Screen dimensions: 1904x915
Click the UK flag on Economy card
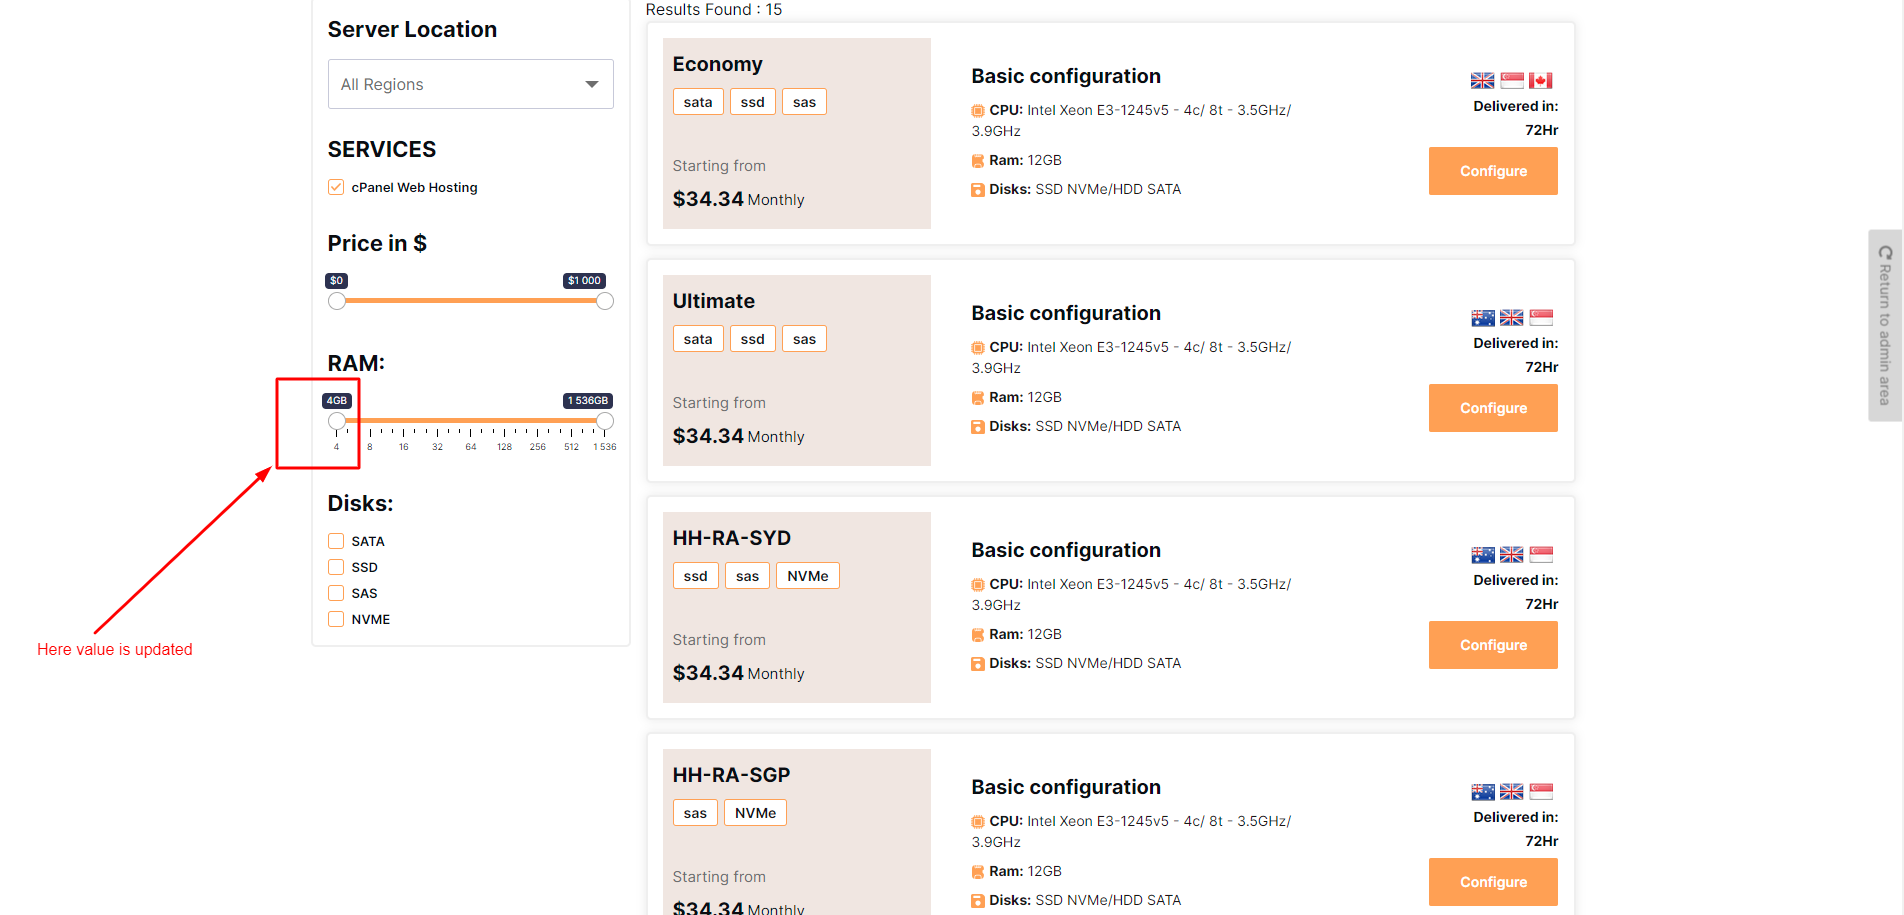(x=1482, y=81)
